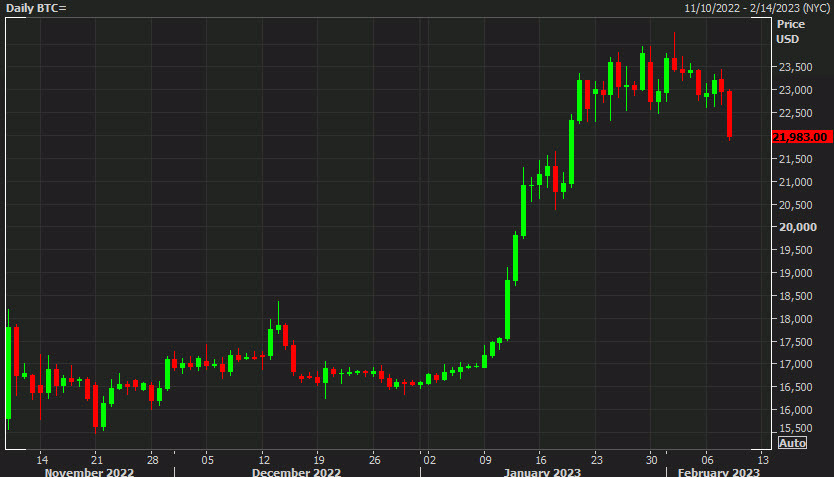This screenshot has height=477, width=834.
Task: Click the 15,500 price axis label
Action: [796, 428]
